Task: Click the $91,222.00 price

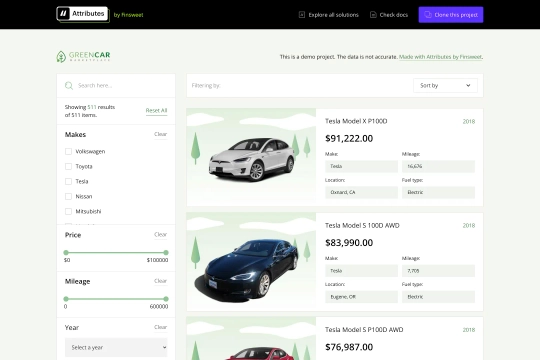Action: [349, 138]
